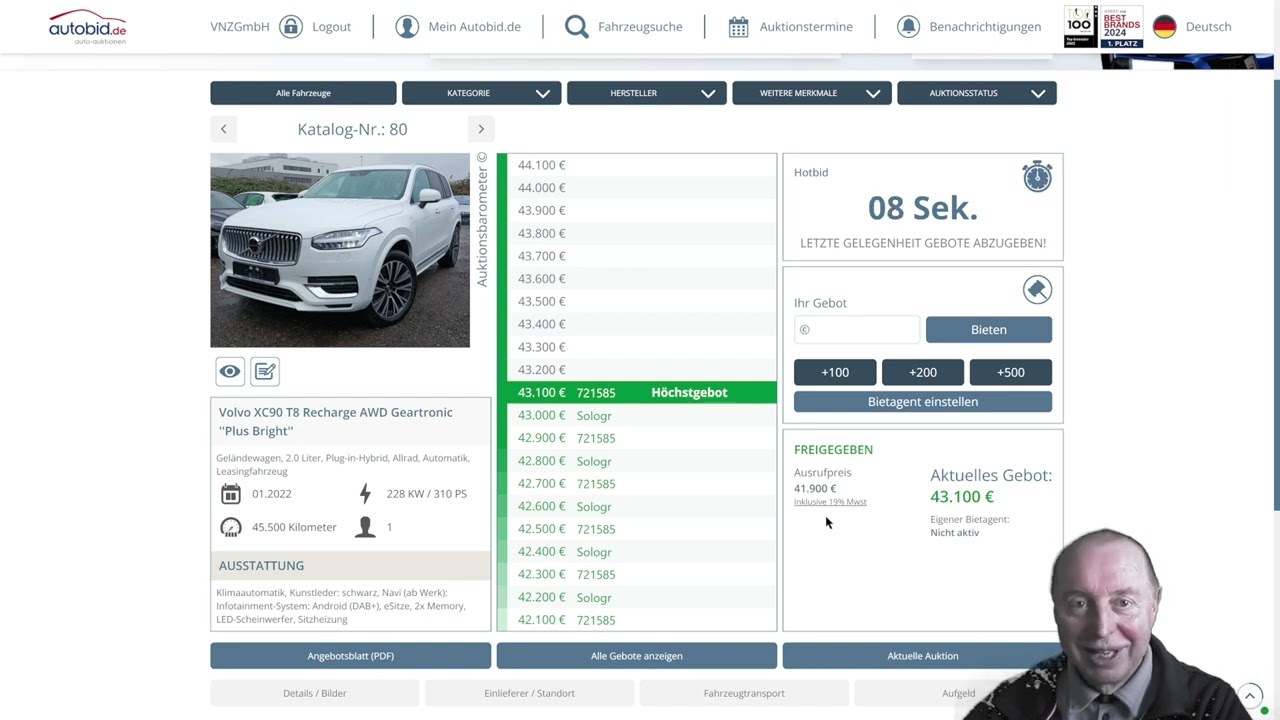The width and height of the screenshot is (1280, 720).
Task: Click the Inklusive 19% Mwst link
Action: click(x=830, y=502)
